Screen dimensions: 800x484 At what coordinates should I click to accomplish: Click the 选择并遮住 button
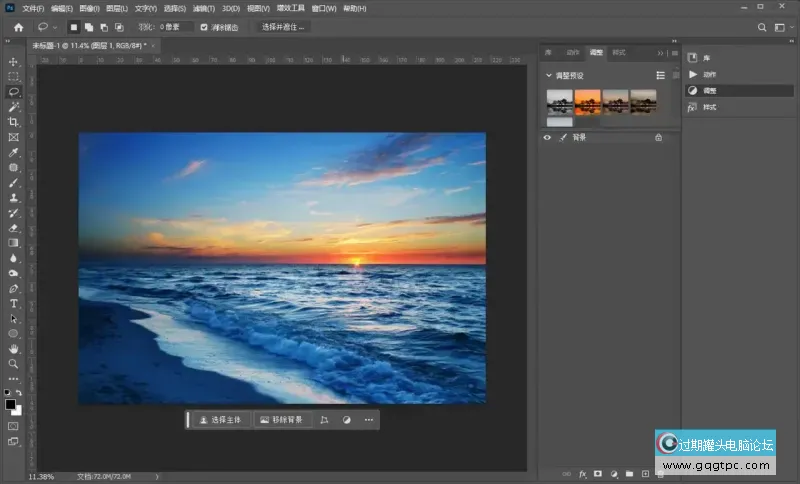[283, 27]
